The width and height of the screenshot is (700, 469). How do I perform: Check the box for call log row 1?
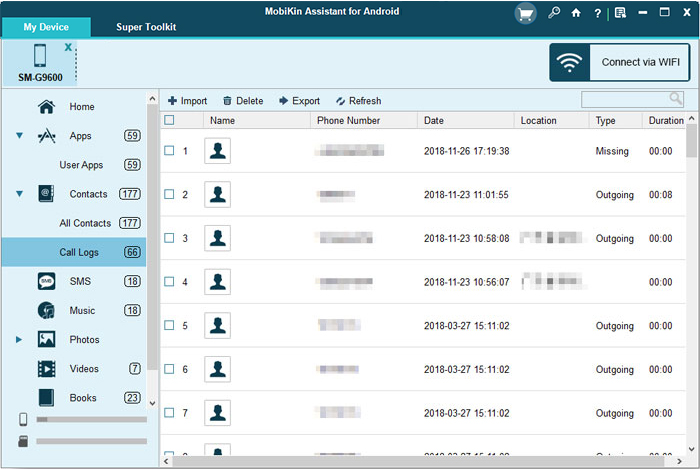click(x=169, y=150)
